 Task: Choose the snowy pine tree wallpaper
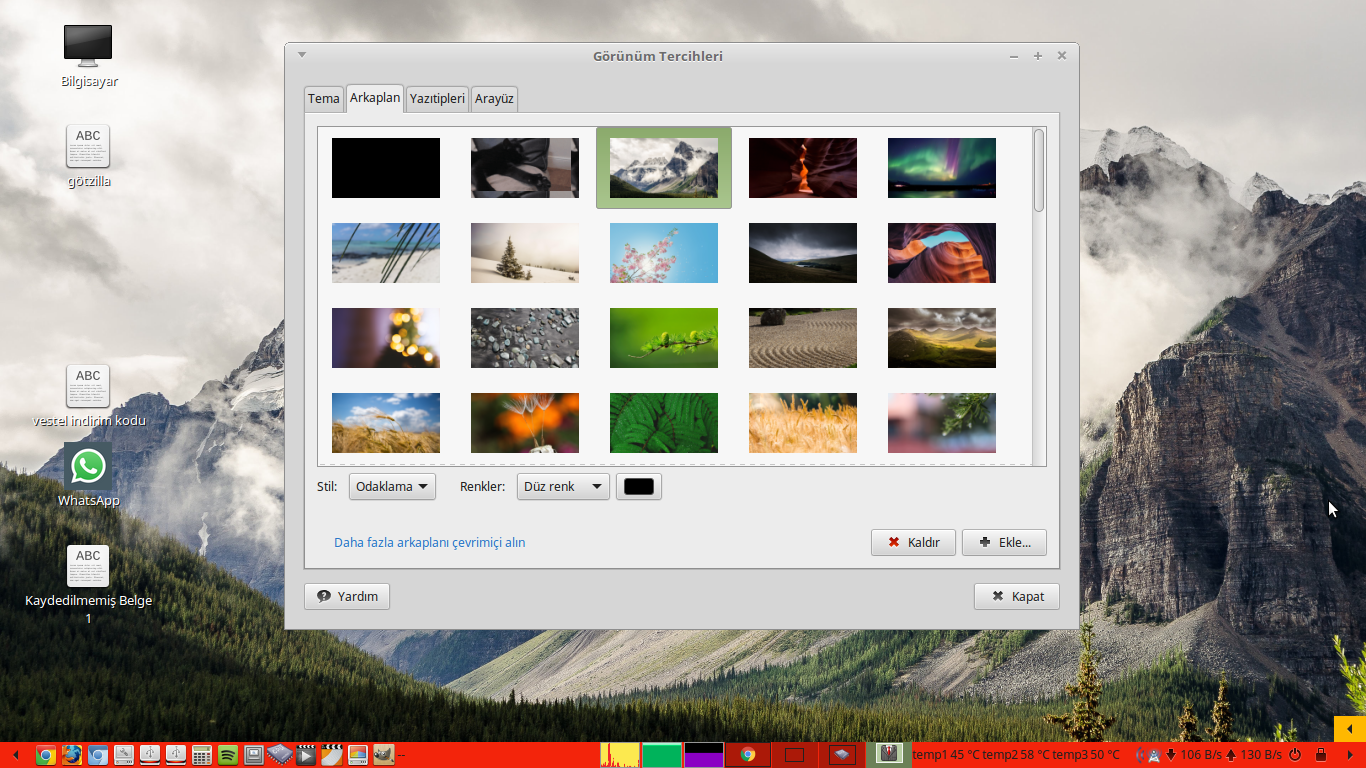coord(525,253)
